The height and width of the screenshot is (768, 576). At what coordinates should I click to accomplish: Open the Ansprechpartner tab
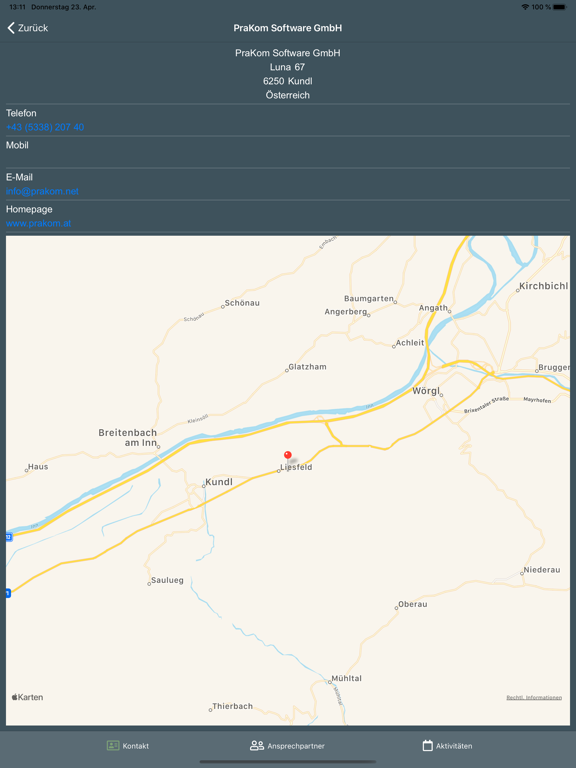coord(288,746)
